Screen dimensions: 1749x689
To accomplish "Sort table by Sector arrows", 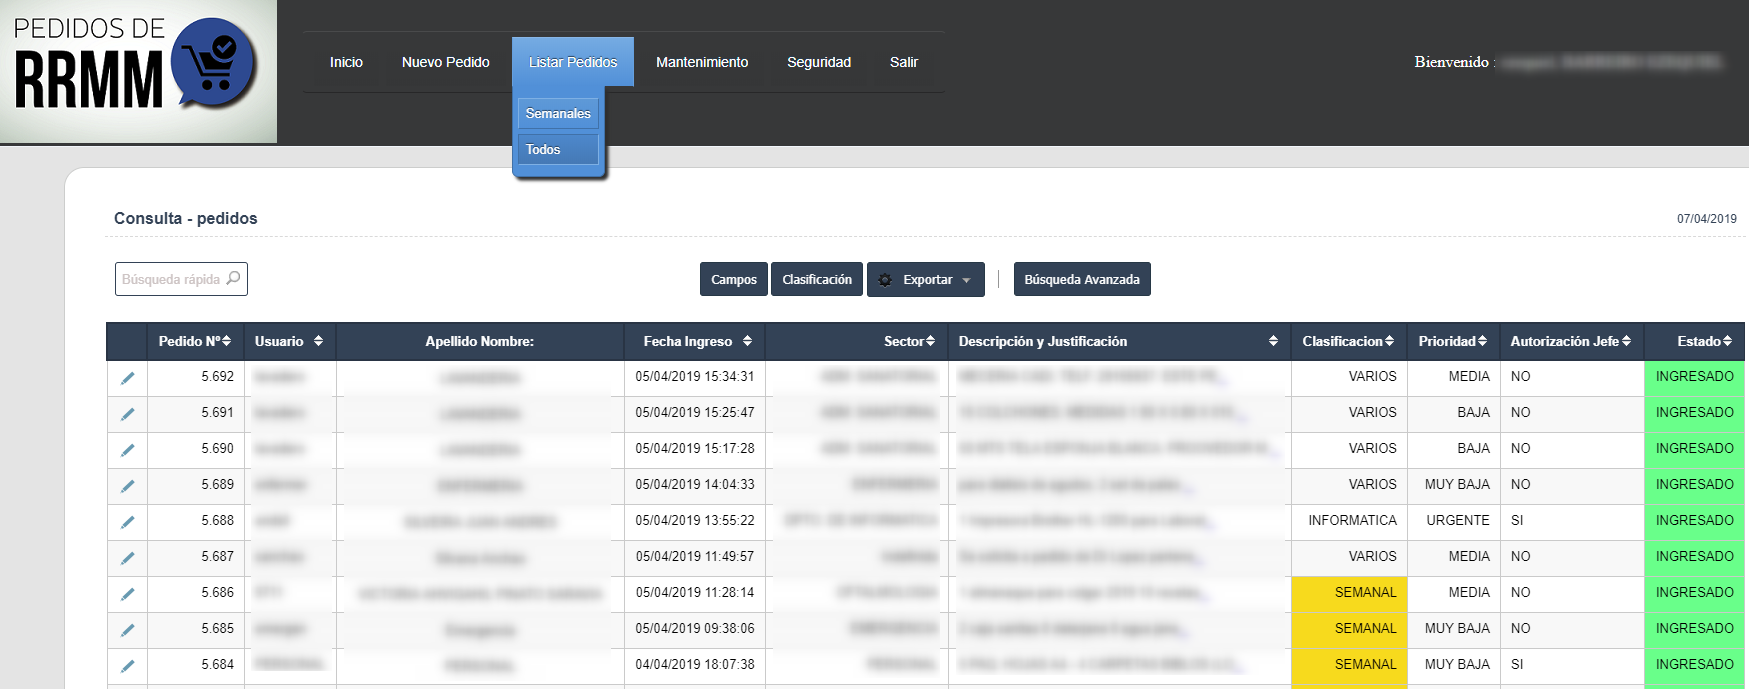I will 931,341.
